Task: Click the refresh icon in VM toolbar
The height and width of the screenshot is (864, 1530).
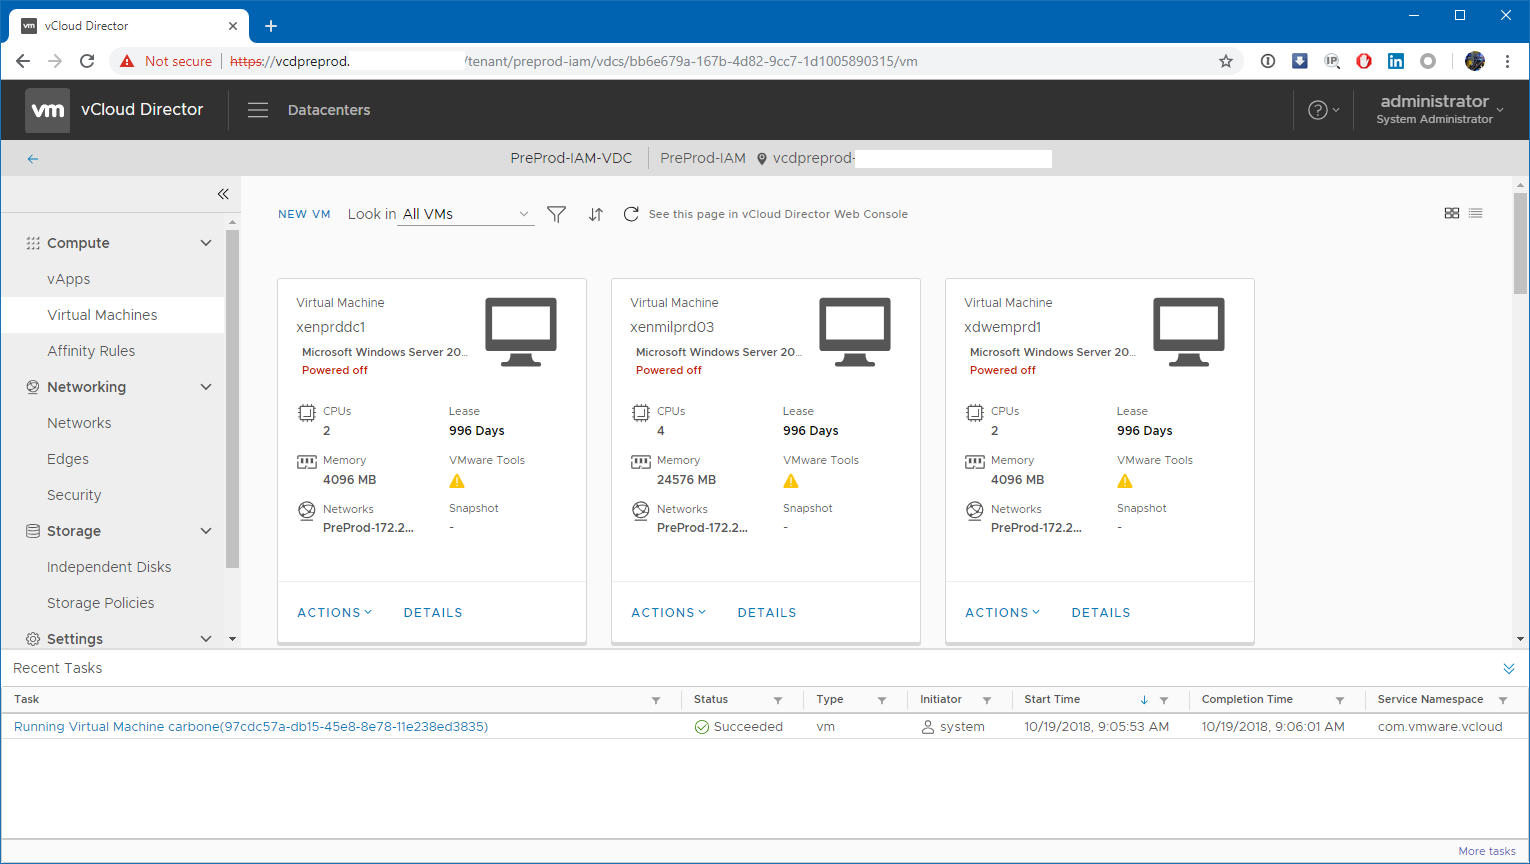Action: click(x=631, y=214)
